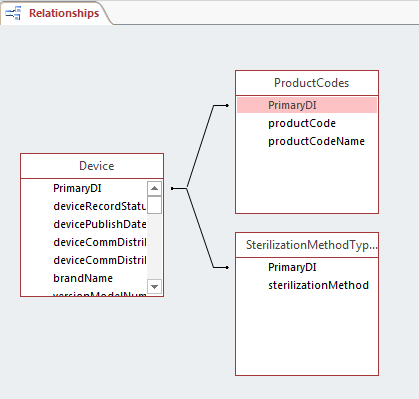Click the Device list scroll-up arrow
The width and height of the screenshot is (419, 399).
[x=154, y=188]
